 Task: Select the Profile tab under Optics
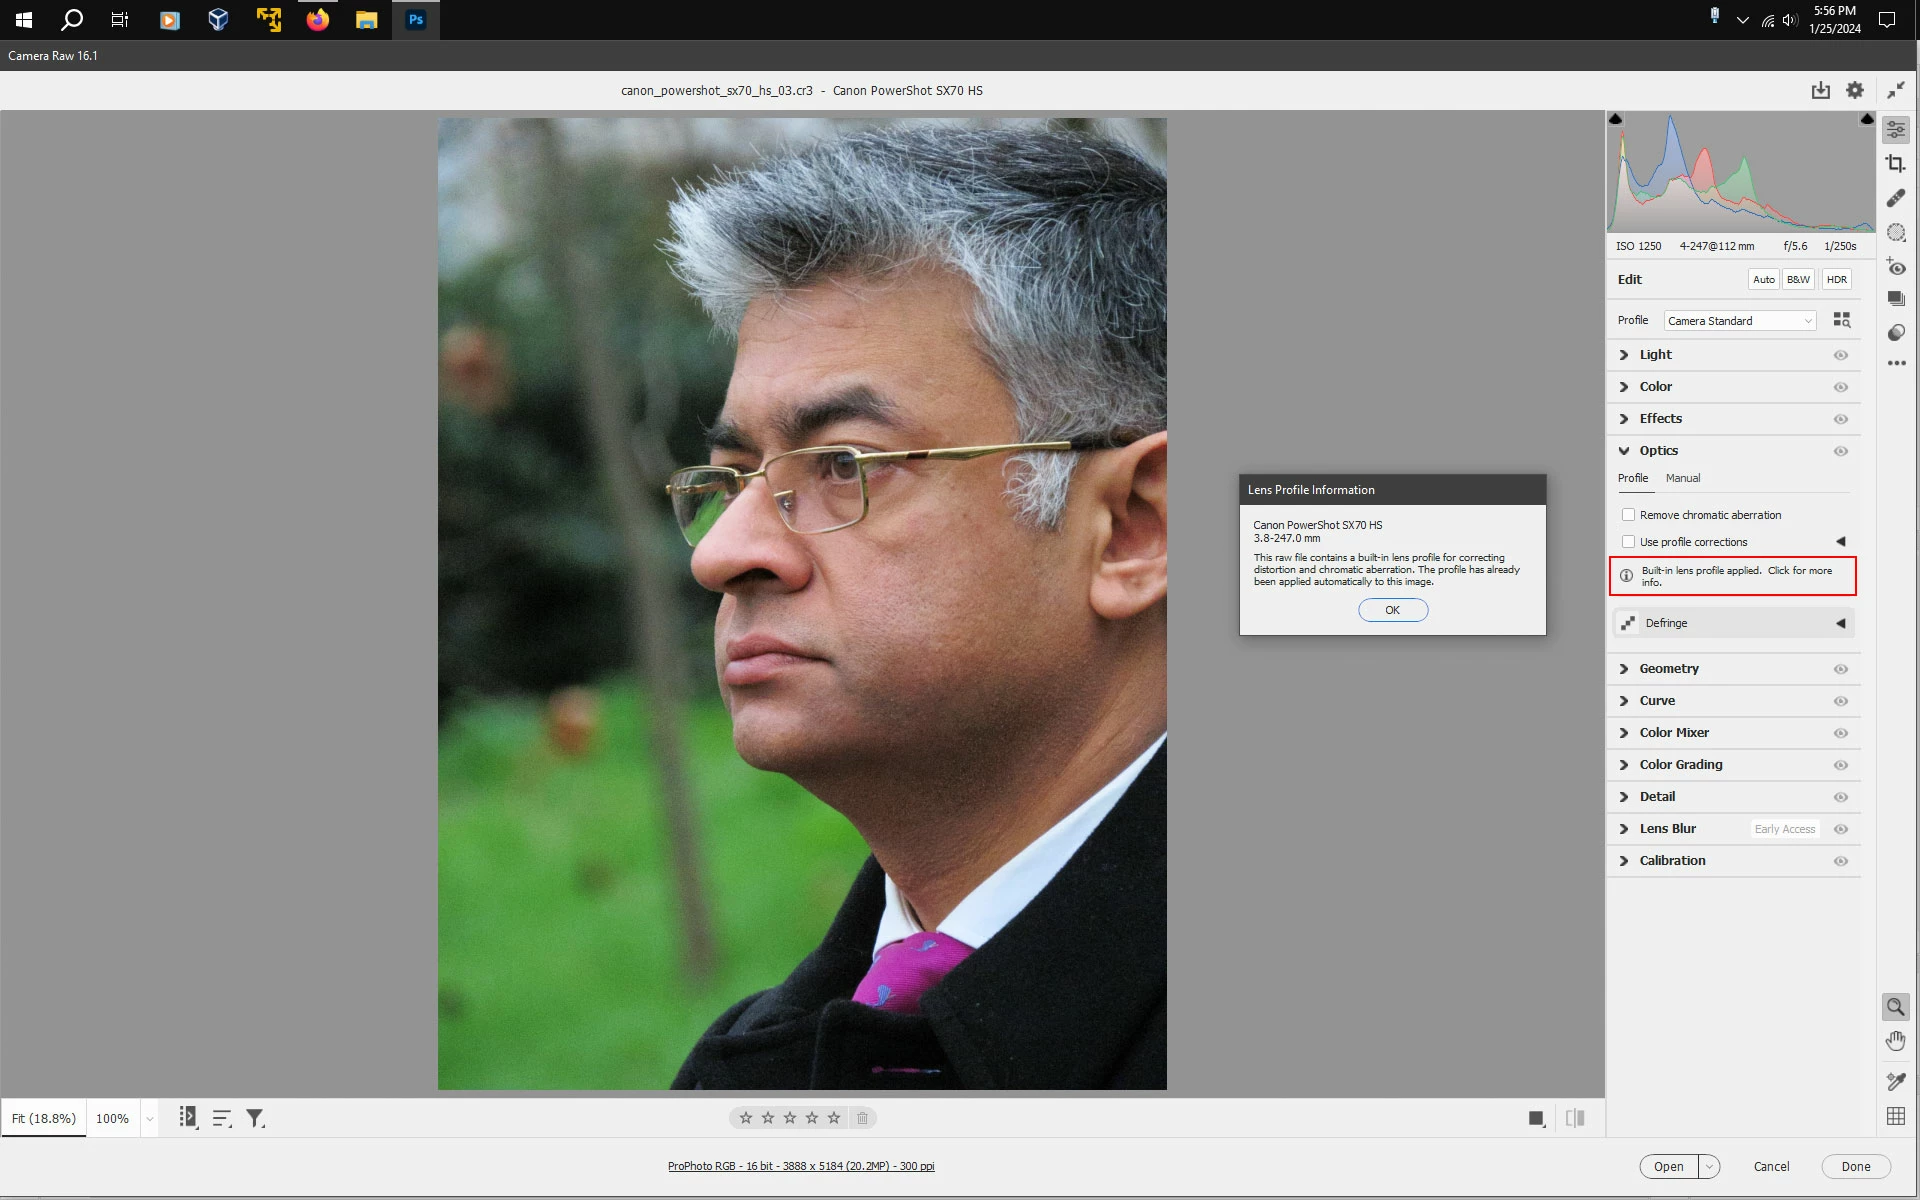(1632, 478)
